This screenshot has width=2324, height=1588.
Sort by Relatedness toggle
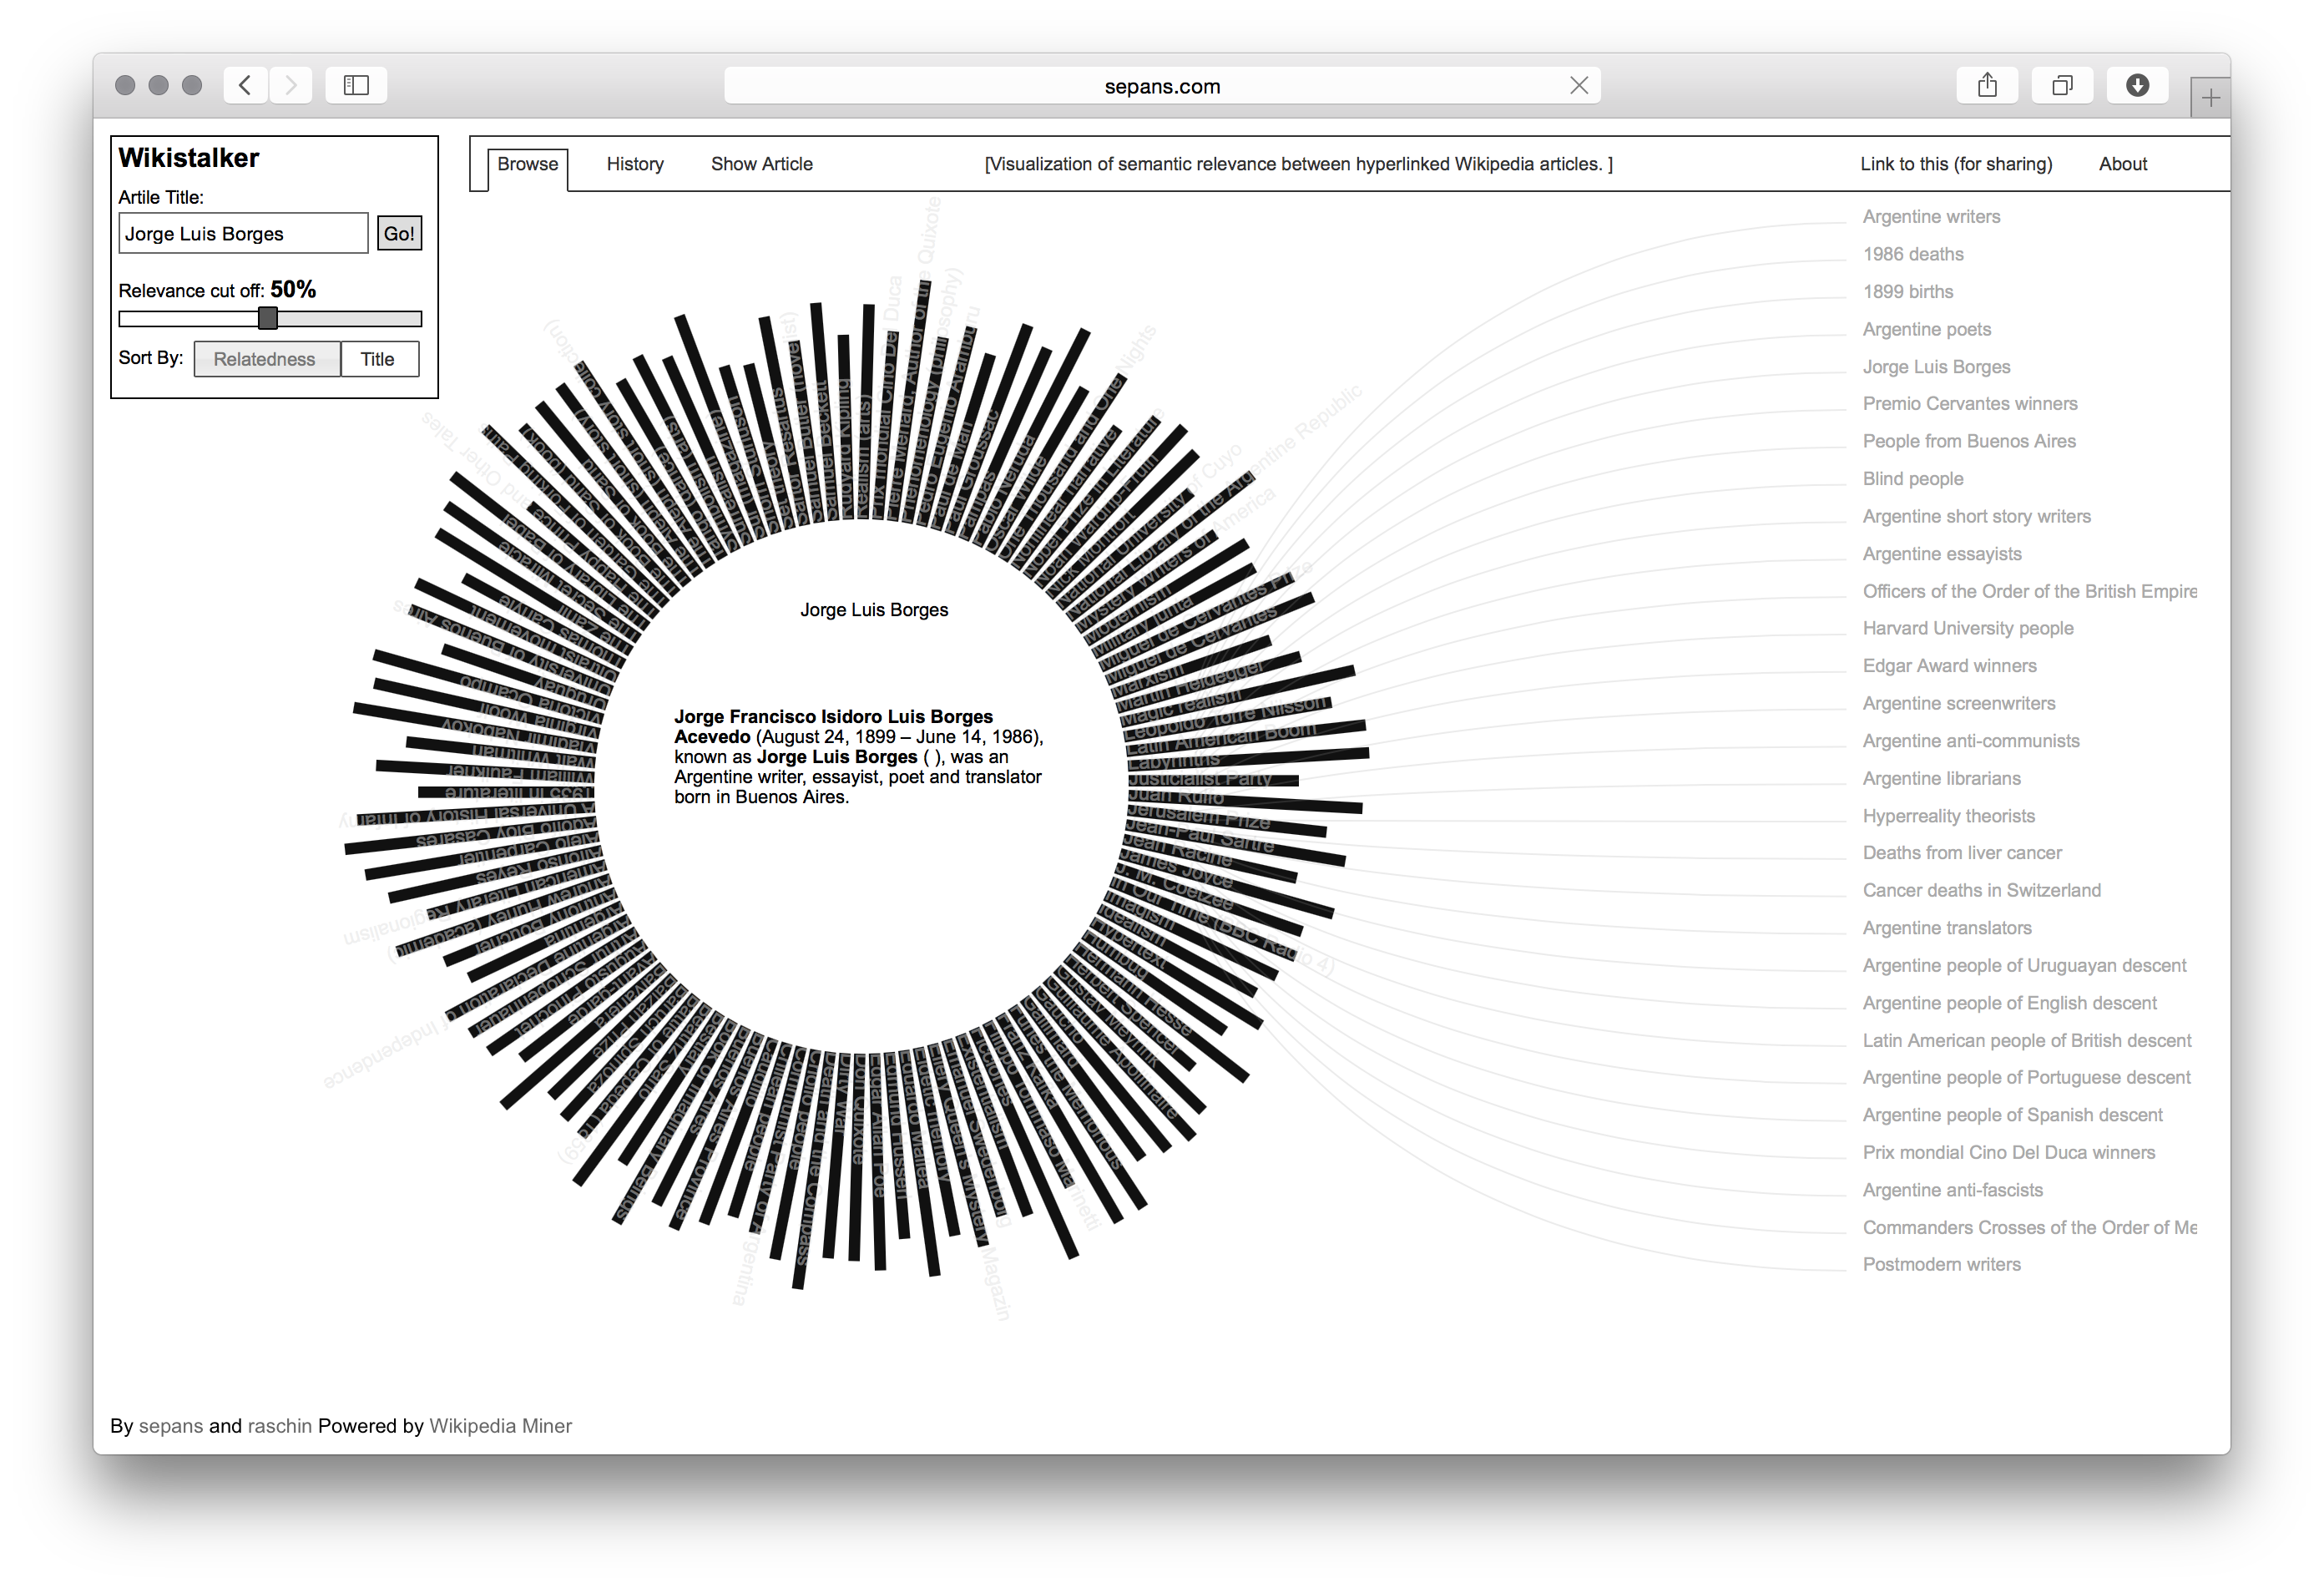coord(265,359)
